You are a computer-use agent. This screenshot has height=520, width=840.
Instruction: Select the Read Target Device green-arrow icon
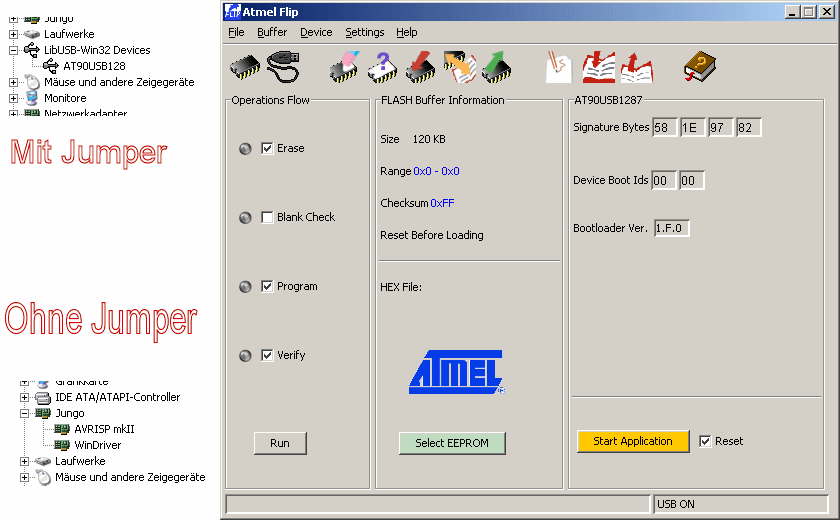click(x=496, y=67)
